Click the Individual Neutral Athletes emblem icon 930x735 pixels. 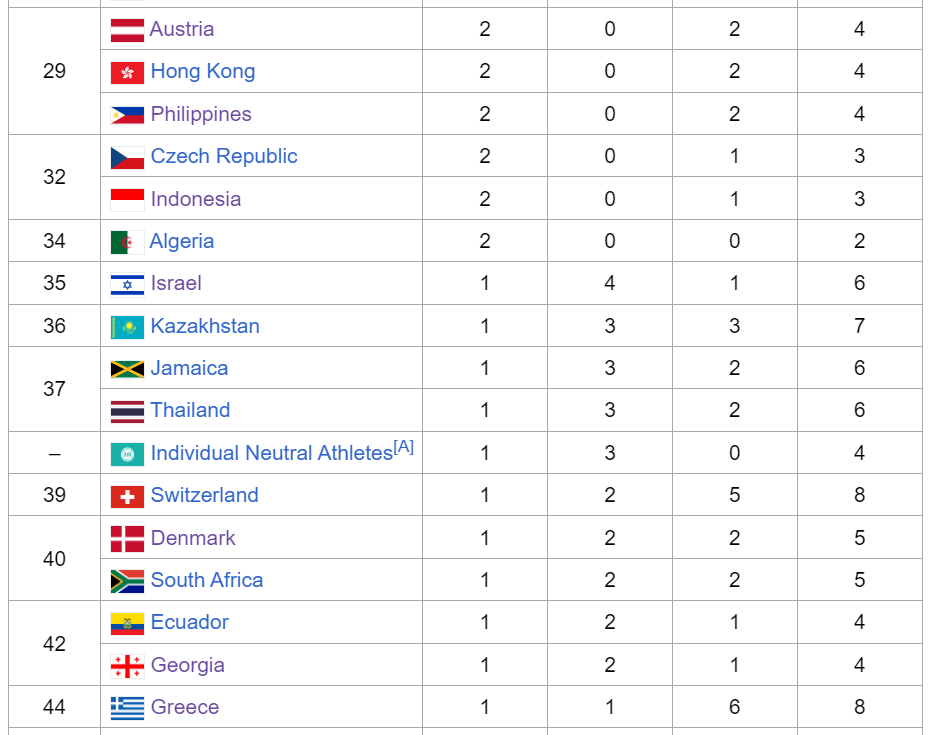(127, 454)
